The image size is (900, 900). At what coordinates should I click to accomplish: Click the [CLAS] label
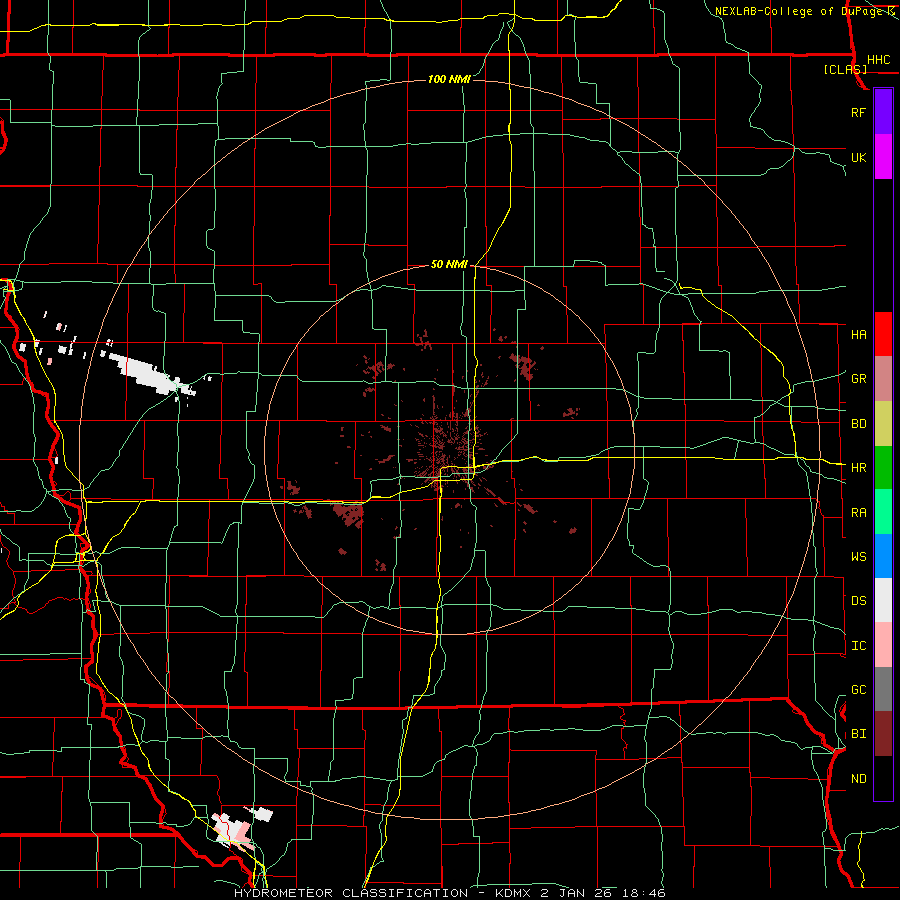coord(845,69)
